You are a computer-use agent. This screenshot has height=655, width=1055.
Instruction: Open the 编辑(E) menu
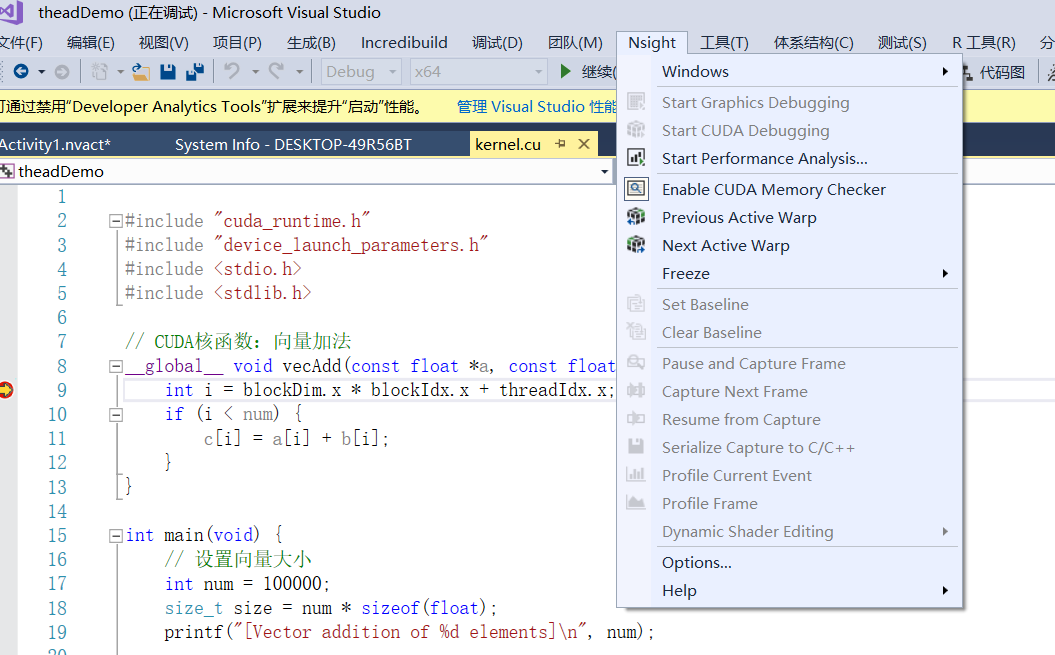tap(91, 42)
